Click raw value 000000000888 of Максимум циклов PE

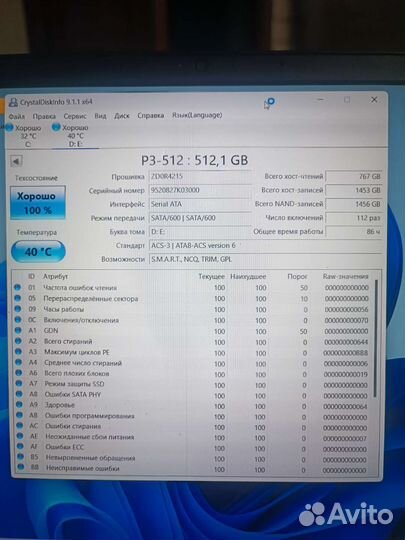[x=346, y=353]
